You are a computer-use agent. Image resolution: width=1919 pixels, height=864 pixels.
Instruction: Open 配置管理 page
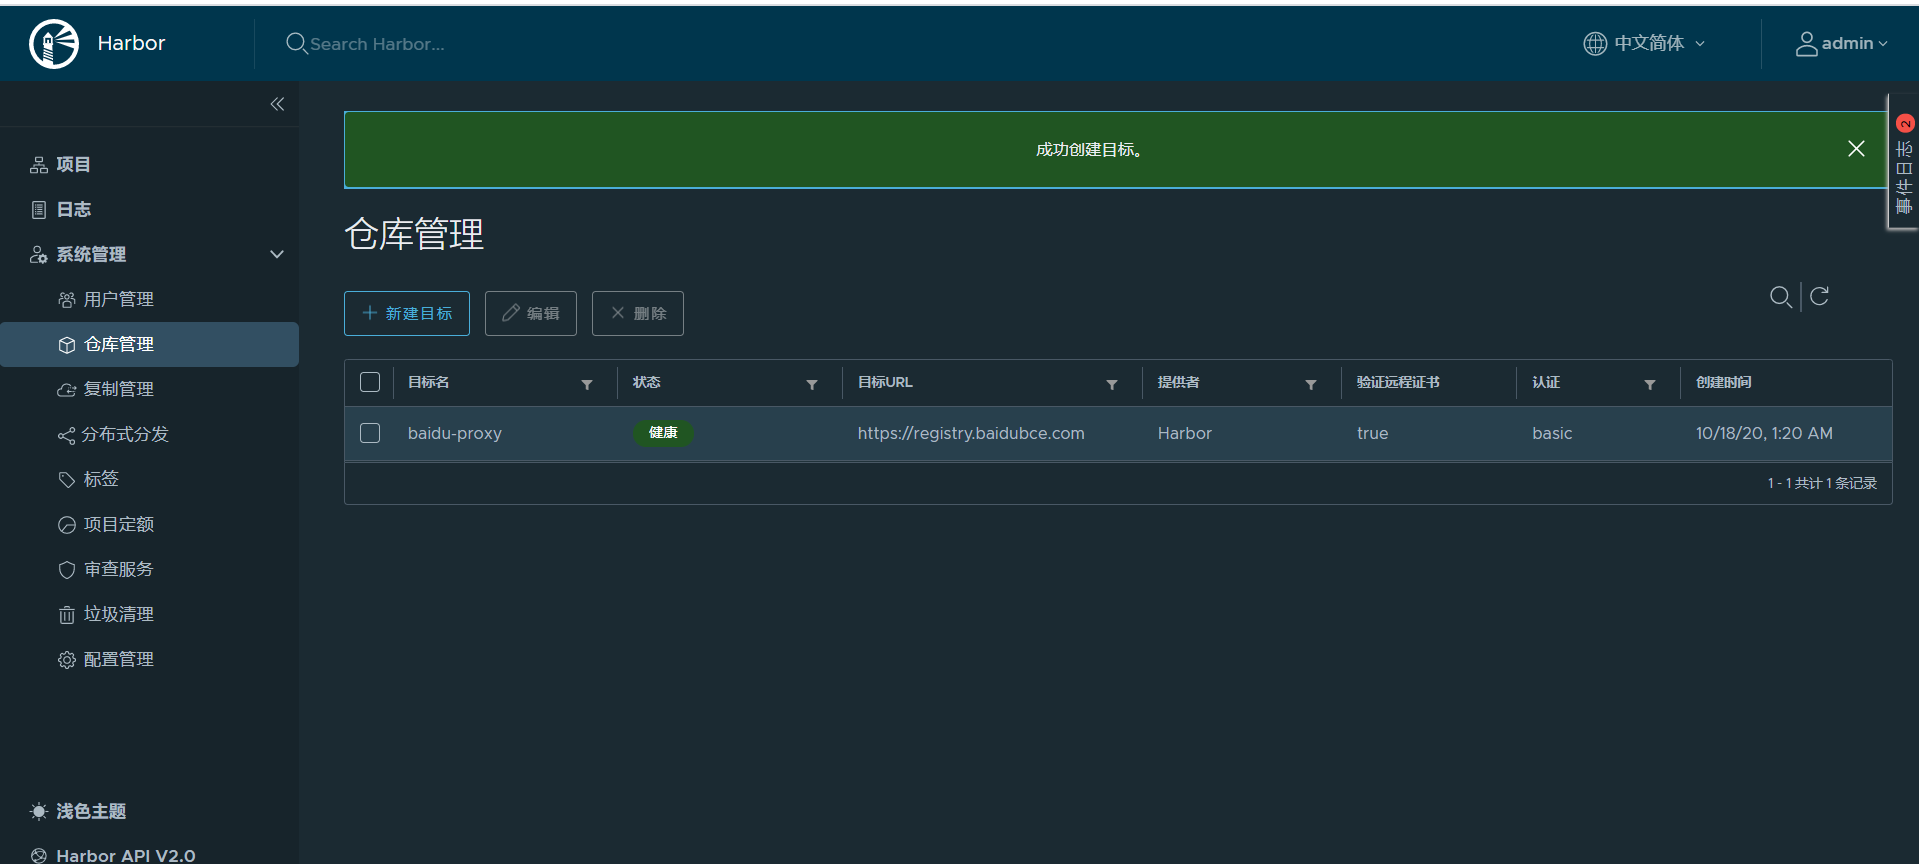118,659
